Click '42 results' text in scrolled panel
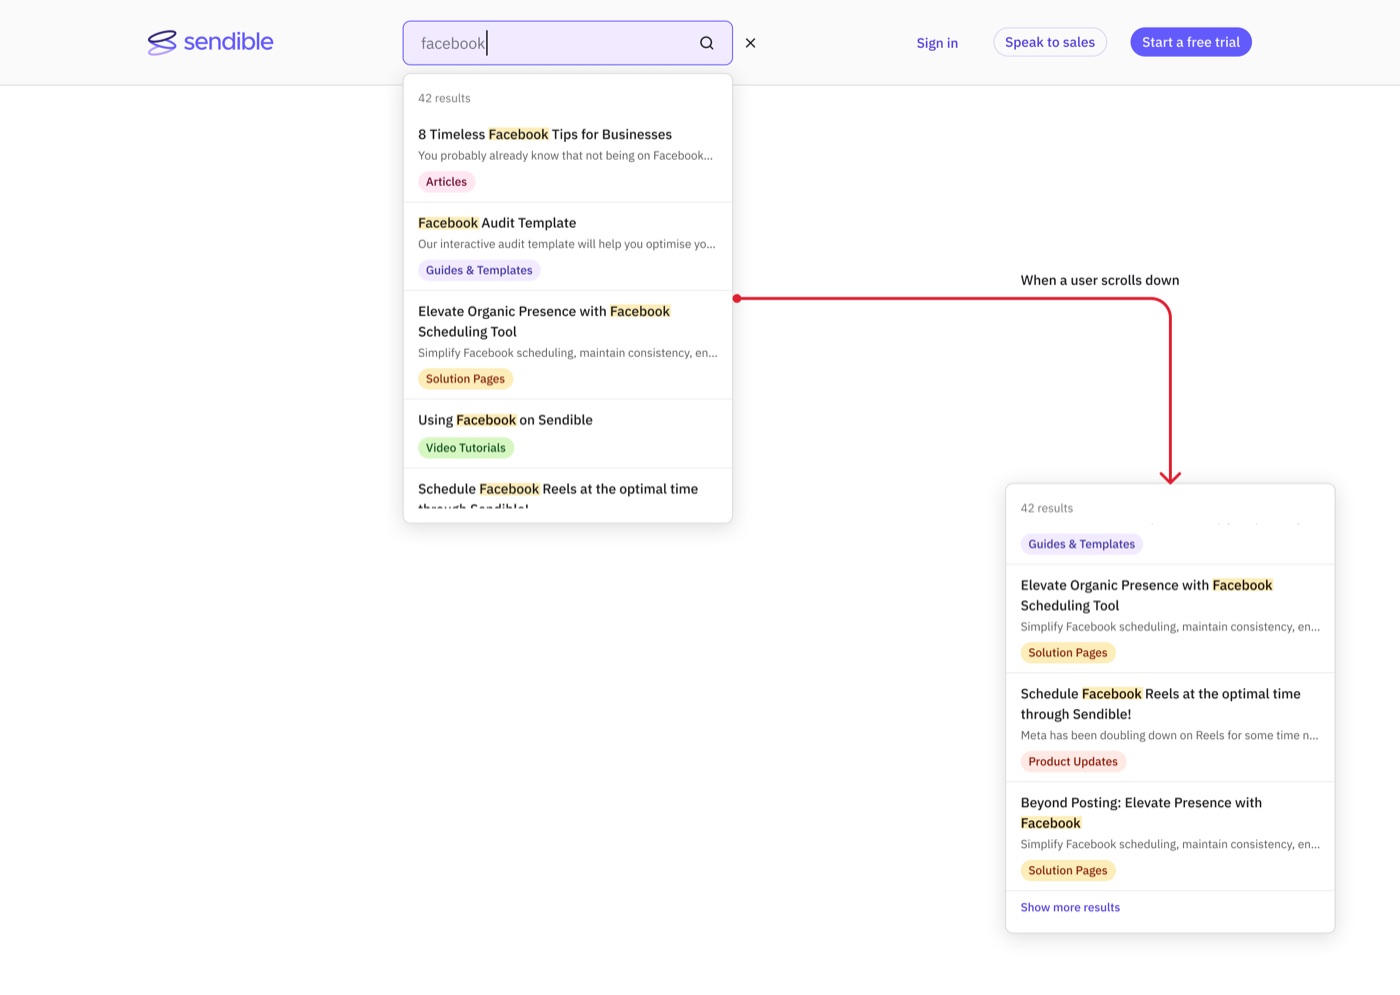This screenshot has height=995, width=1400. tap(1047, 508)
